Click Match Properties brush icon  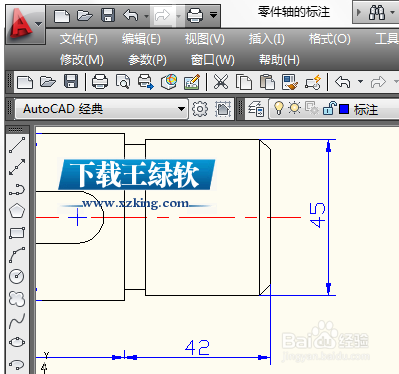[290, 82]
